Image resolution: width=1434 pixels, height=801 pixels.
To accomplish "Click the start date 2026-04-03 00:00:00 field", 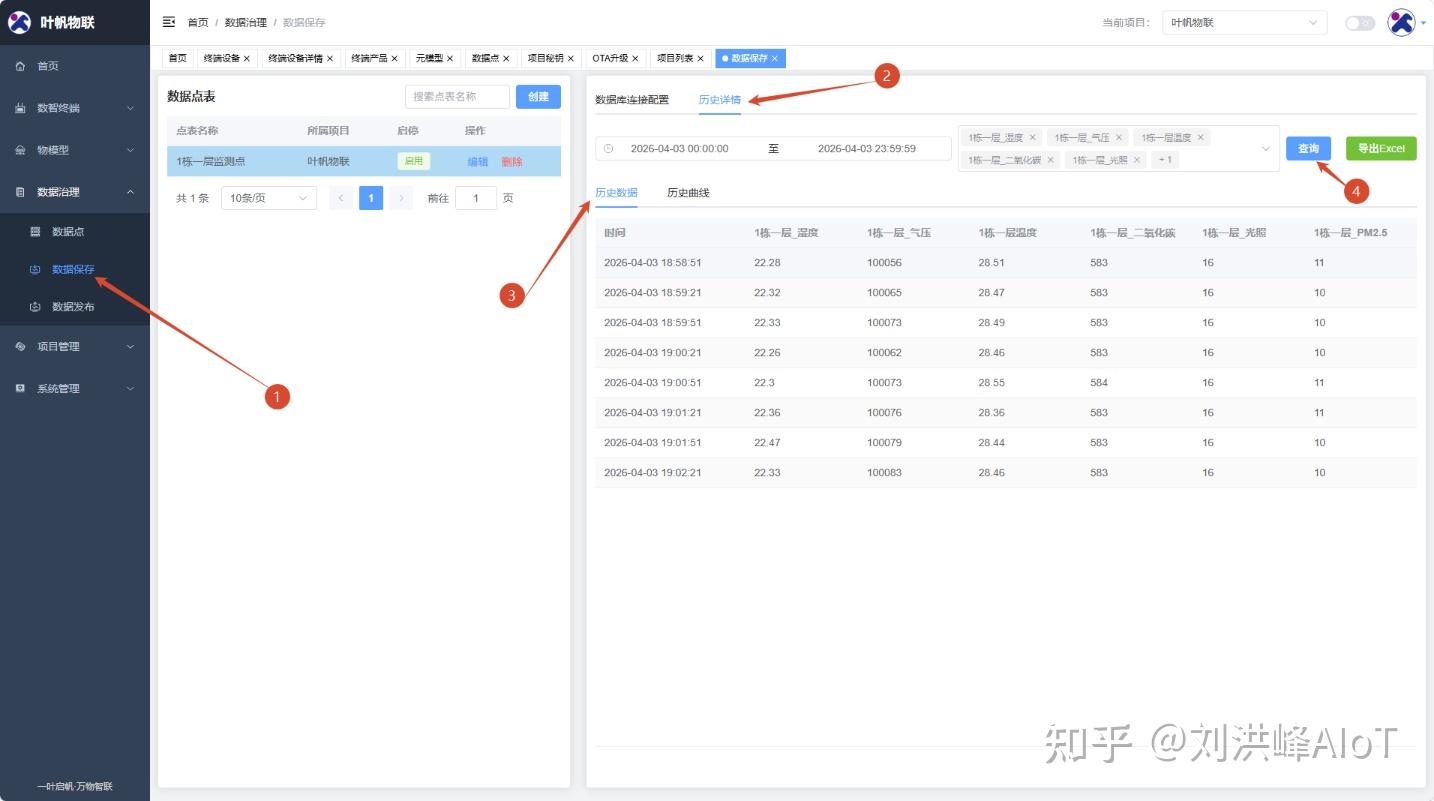I will [679, 149].
